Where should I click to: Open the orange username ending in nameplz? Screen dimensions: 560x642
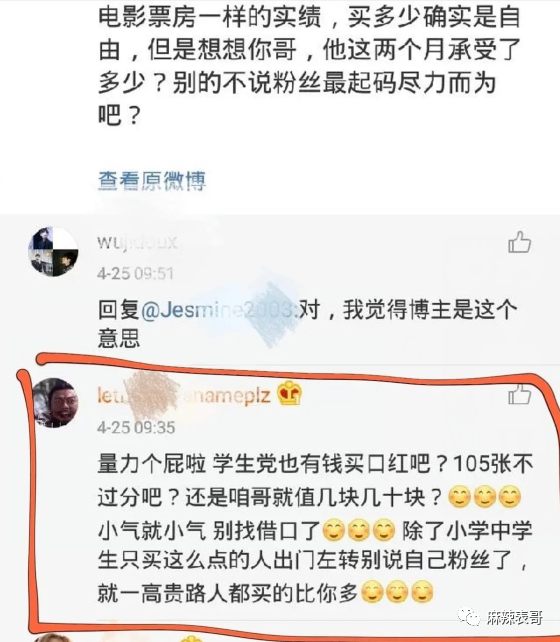pyautogui.click(x=184, y=396)
